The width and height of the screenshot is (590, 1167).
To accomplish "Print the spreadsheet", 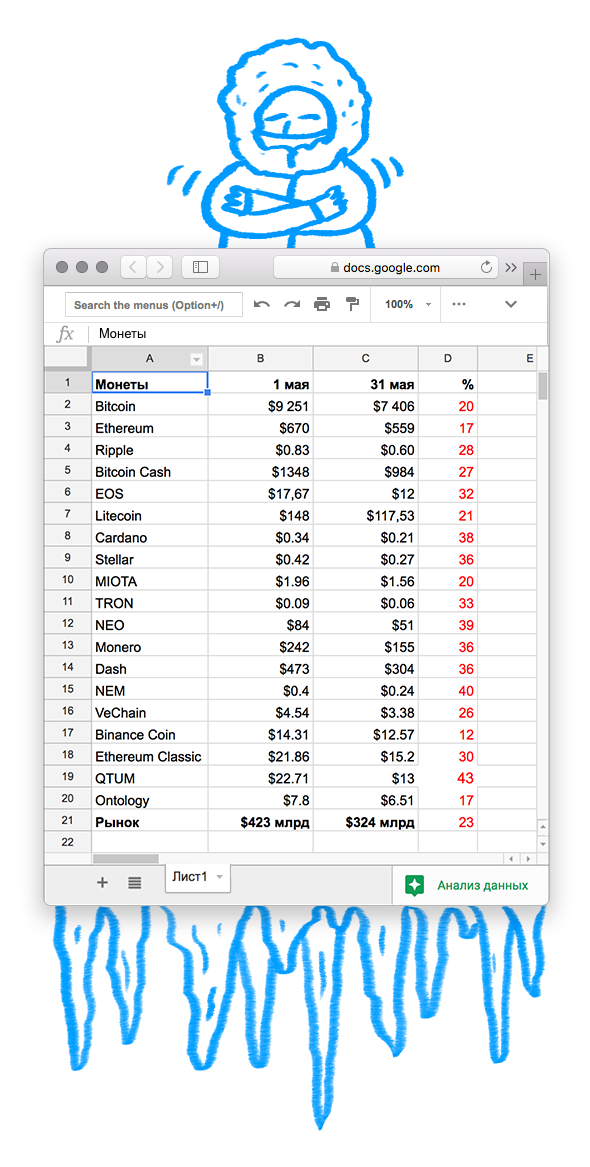I will click(x=321, y=304).
